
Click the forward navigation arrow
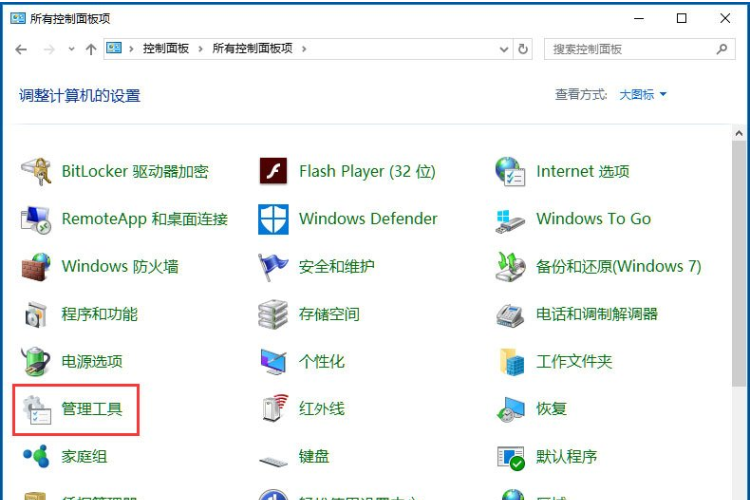tap(49, 49)
